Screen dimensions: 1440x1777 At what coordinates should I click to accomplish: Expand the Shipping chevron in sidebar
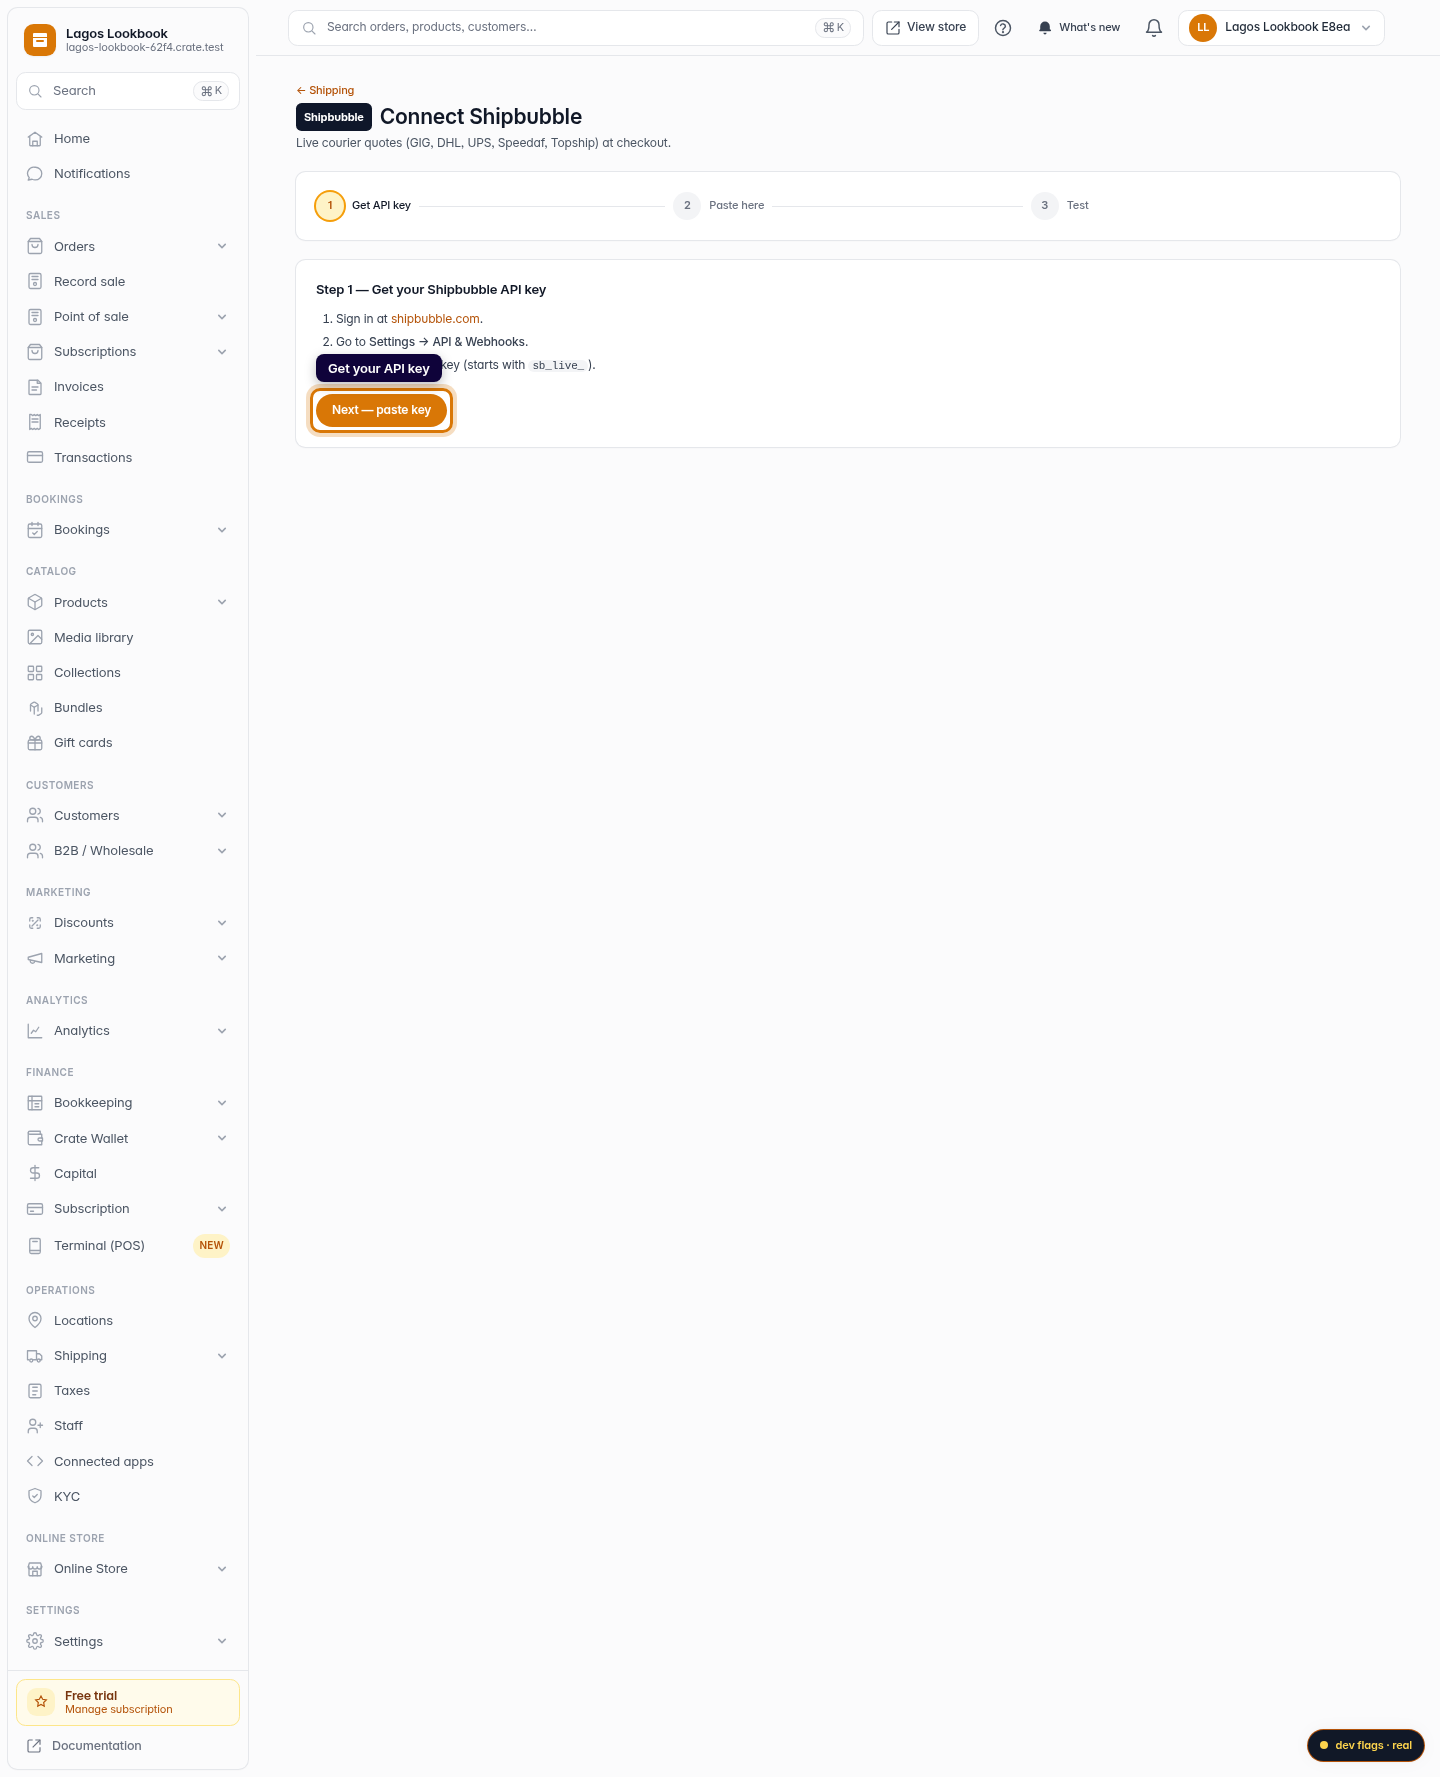(222, 1356)
